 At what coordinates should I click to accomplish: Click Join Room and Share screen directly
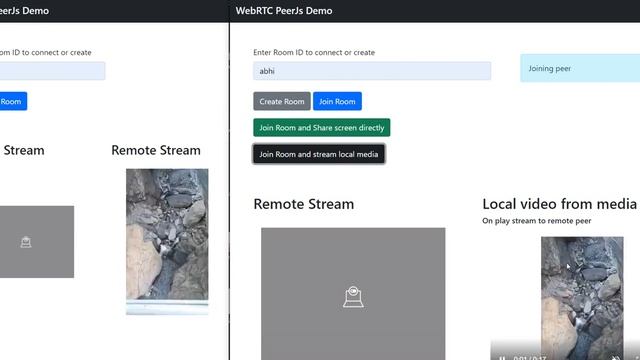[x=322, y=128]
